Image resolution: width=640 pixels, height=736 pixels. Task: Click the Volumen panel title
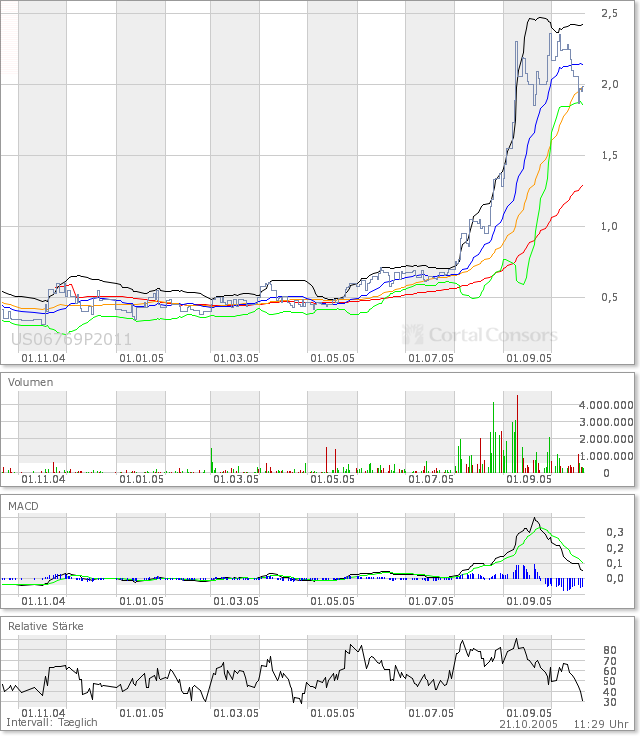[x=31, y=382]
